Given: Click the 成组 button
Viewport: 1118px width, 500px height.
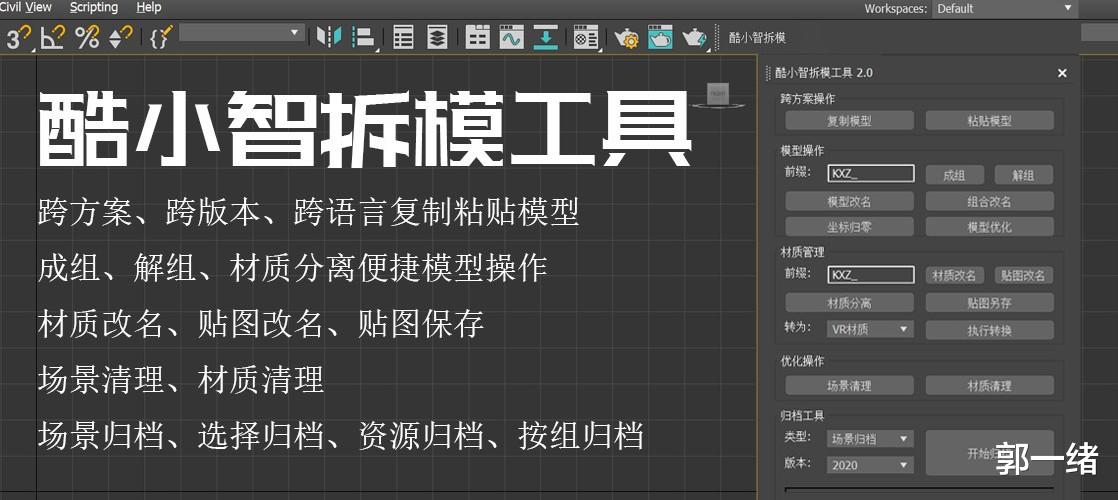Looking at the screenshot, I should pyautogui.click(x=955, y=175).
